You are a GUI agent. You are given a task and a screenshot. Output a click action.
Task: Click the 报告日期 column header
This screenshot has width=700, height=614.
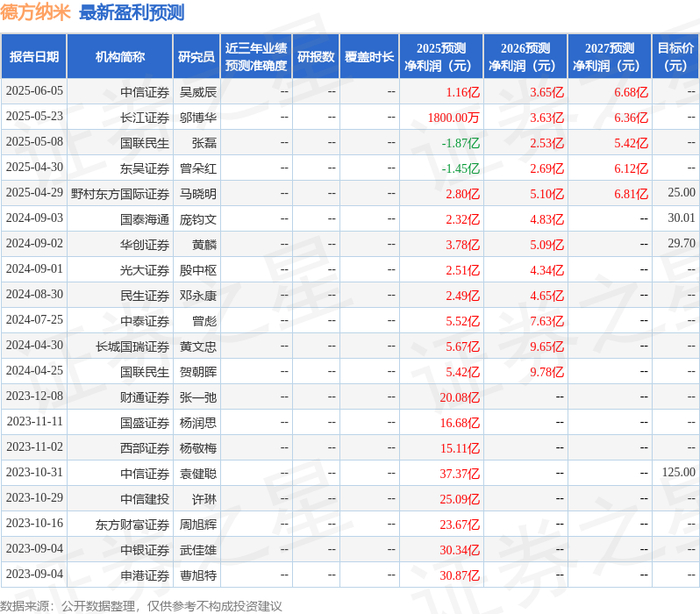pos(34,57)
